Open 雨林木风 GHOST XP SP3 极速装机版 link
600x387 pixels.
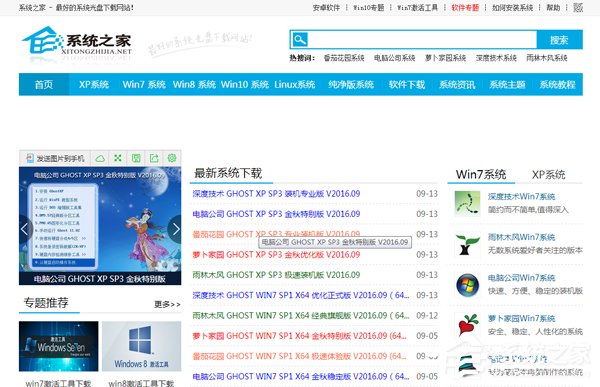coord(276,275)
